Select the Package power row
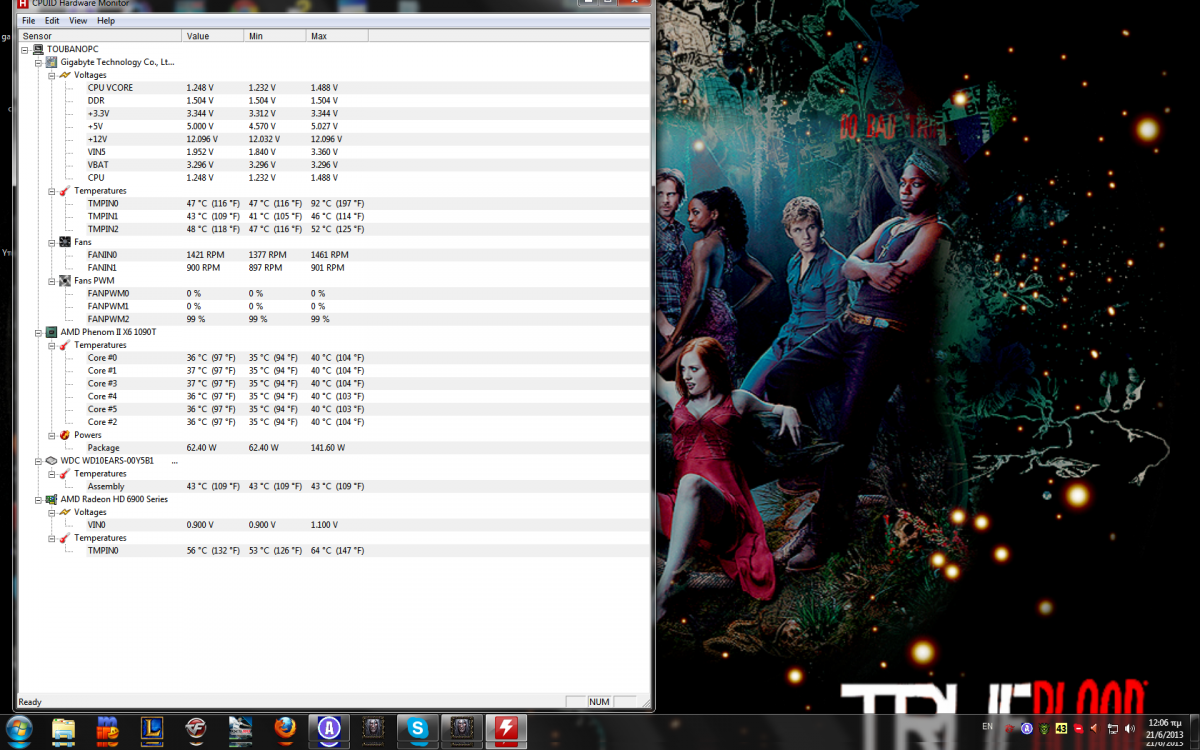 (334, 448)
